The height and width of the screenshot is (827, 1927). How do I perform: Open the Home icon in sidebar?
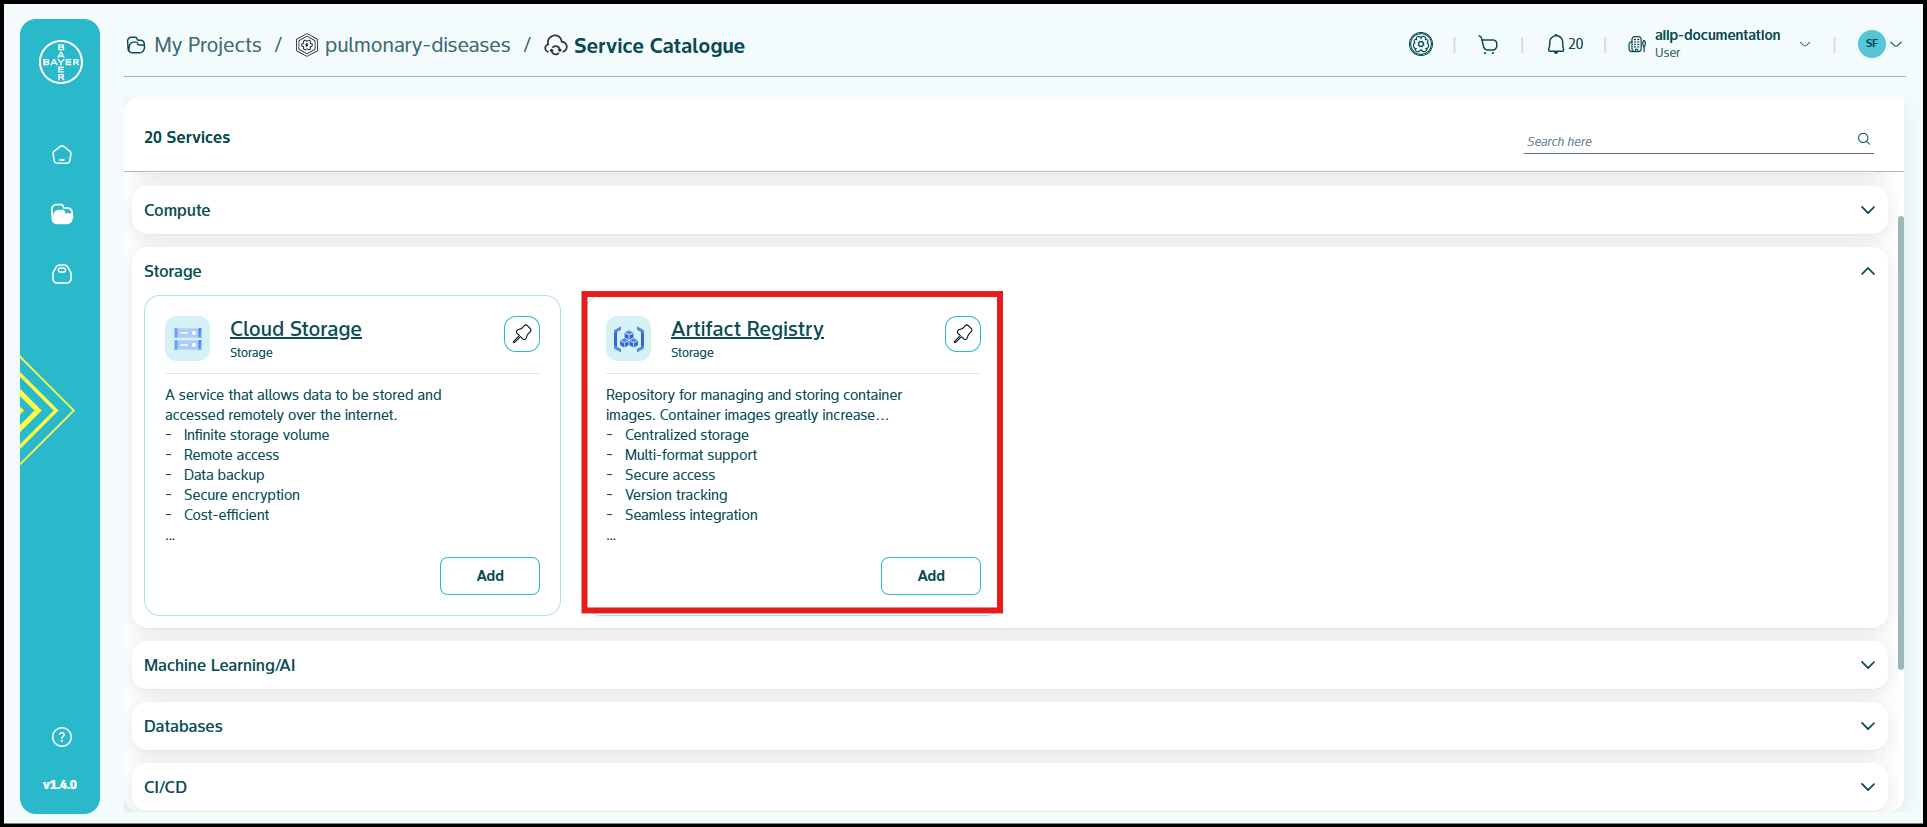point(62,155)
